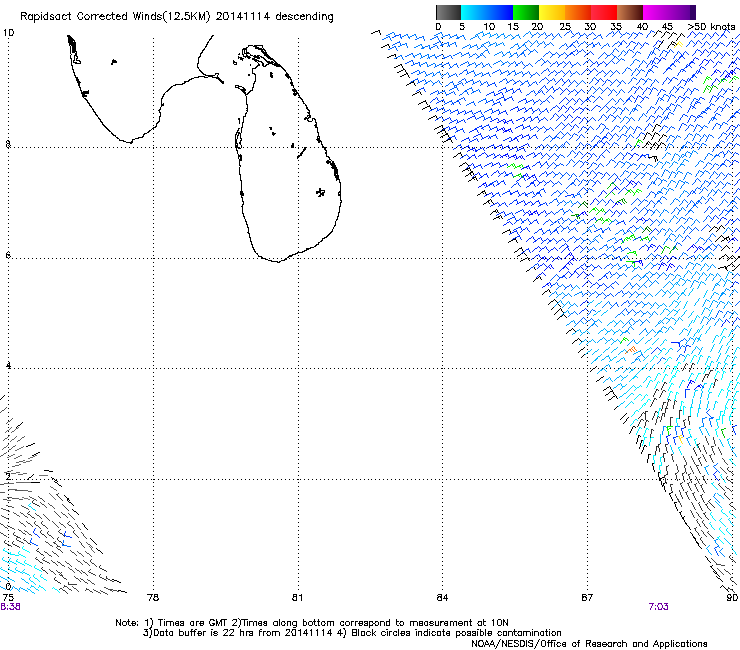The width and height of the screenshot is (740, 650).
Task: Click the '45' label under the color scale
Action: [x=667, y=27]
